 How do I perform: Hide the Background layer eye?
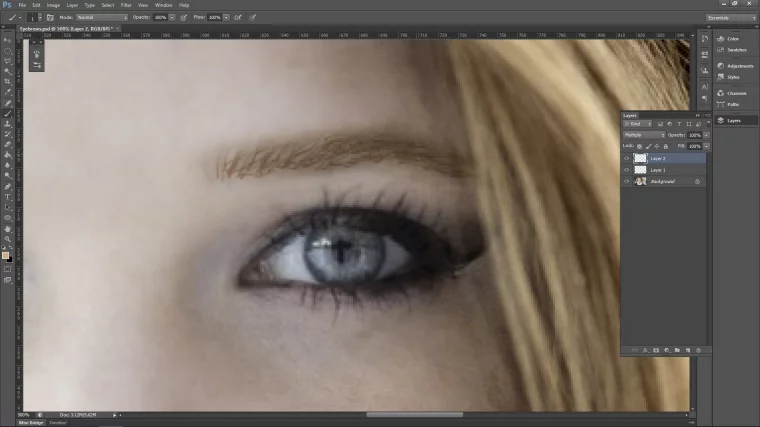click(x=627, y=181)
